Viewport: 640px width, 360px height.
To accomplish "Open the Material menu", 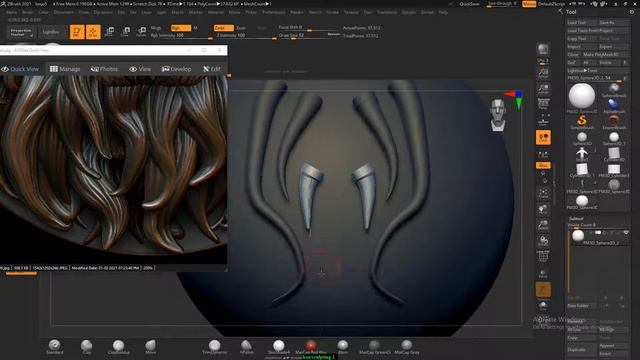I will [216, 12].
